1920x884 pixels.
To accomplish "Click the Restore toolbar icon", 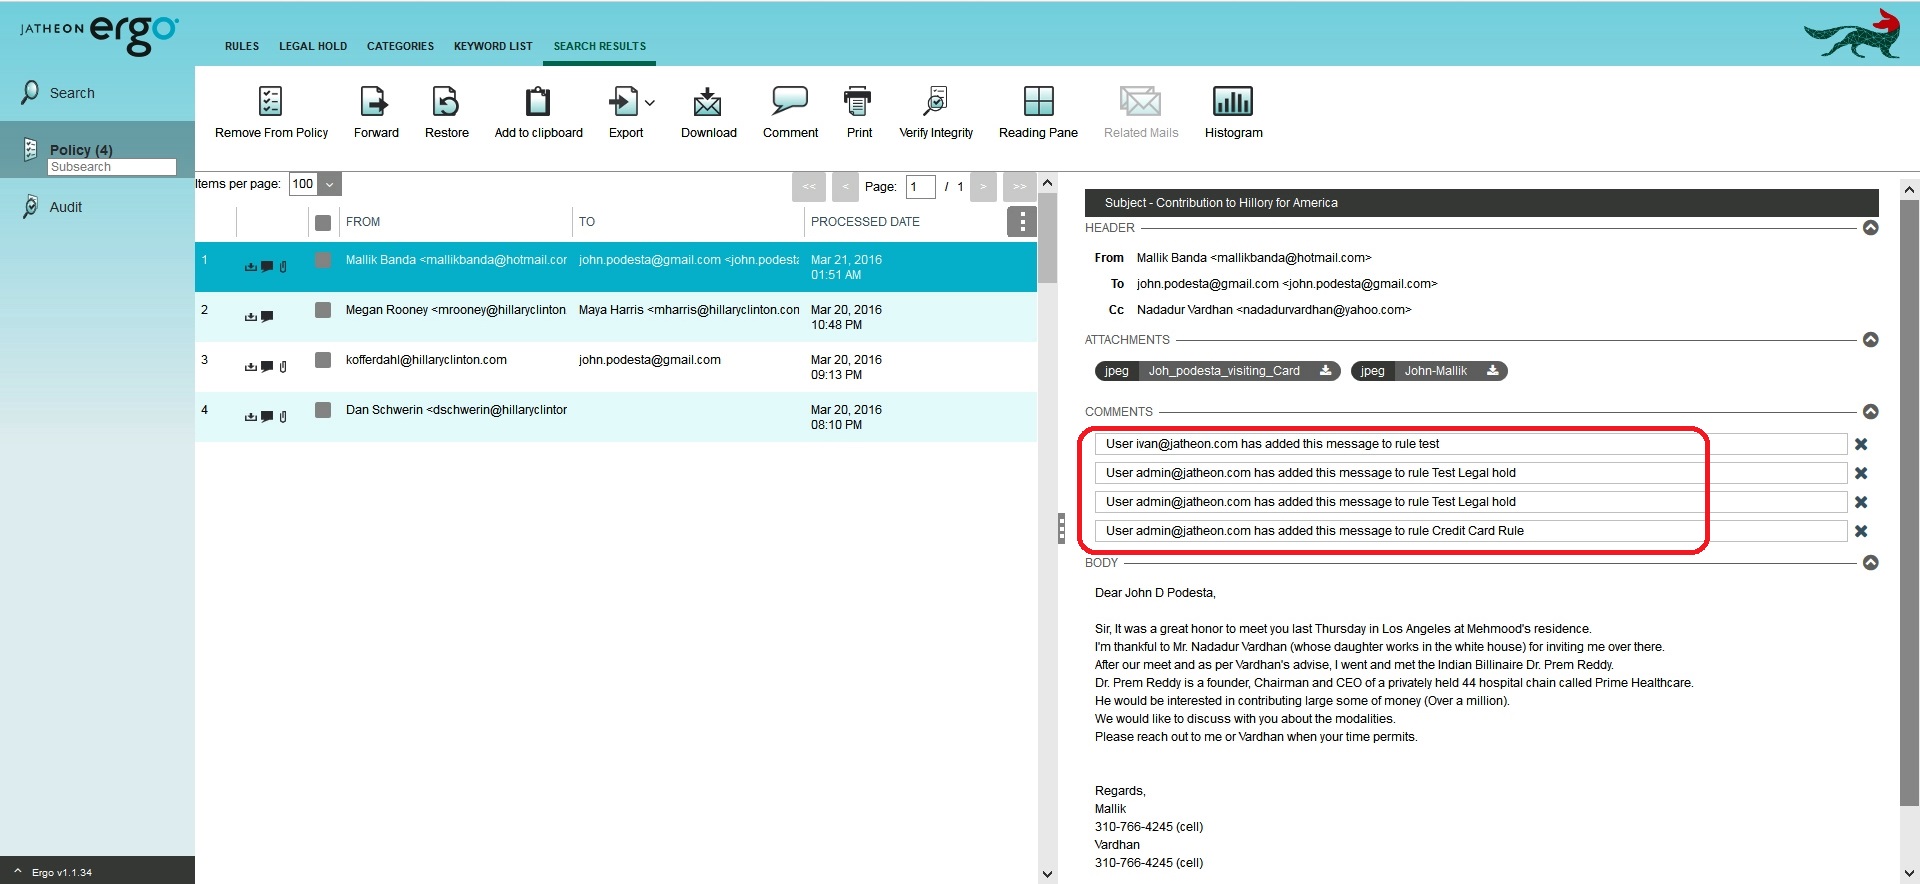I will tap(446, 101).
